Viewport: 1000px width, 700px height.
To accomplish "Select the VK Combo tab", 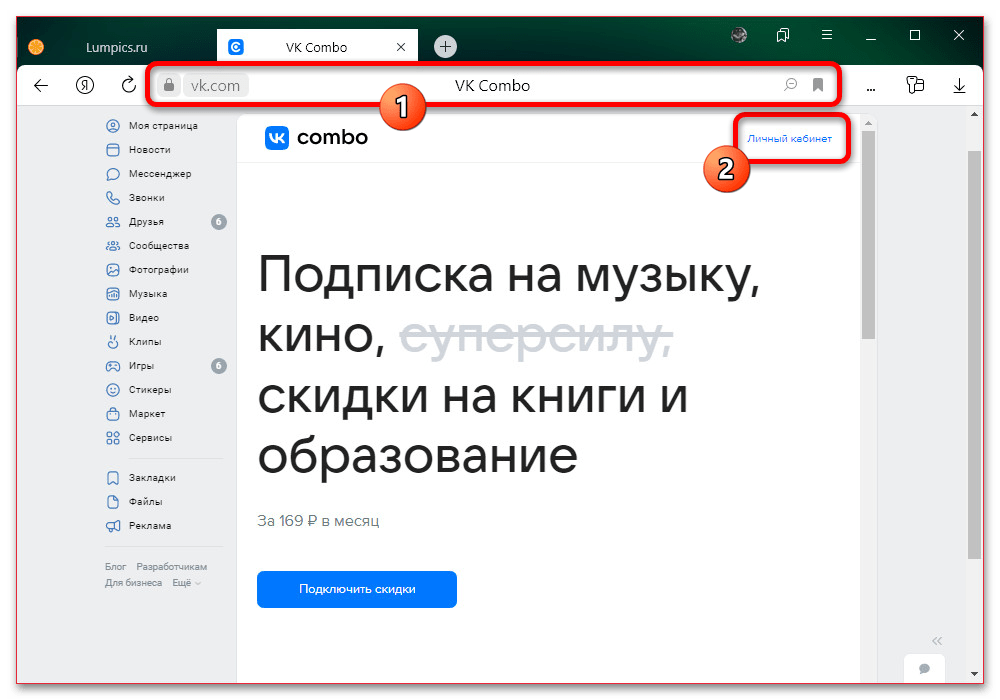I will [317, 47].
